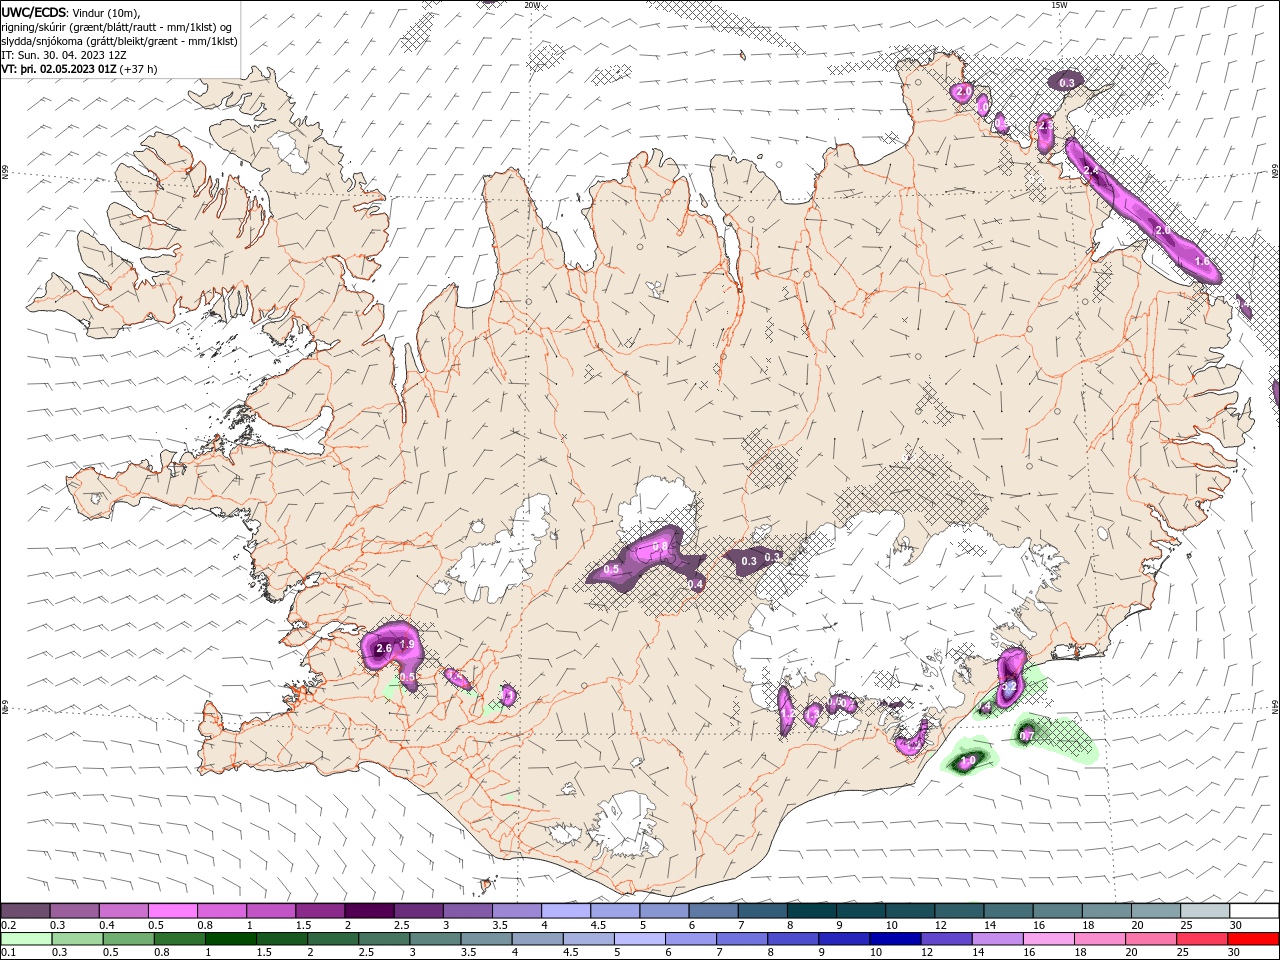Click the 0.4 value in the central highlands blob
Image resolution: width=1280 pixels, height=960 pixels.
(x=696, y=584)
